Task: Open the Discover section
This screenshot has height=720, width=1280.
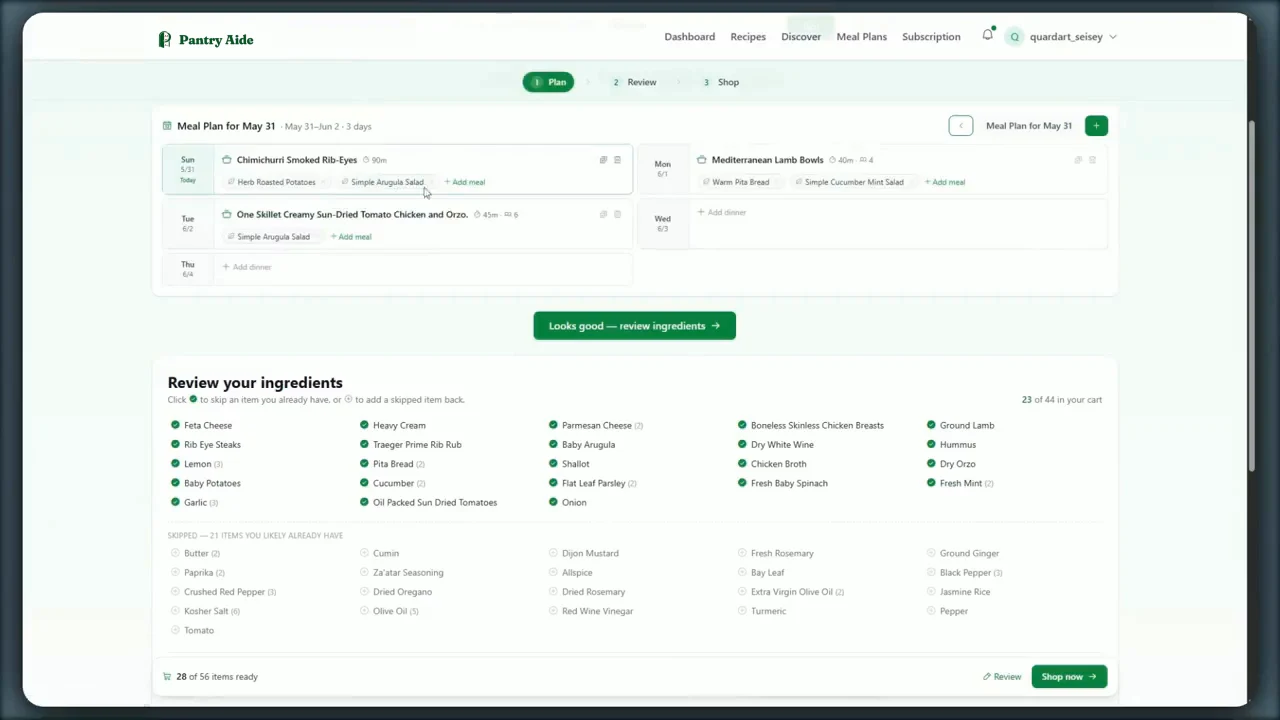Action: click(x=801, y=37)
